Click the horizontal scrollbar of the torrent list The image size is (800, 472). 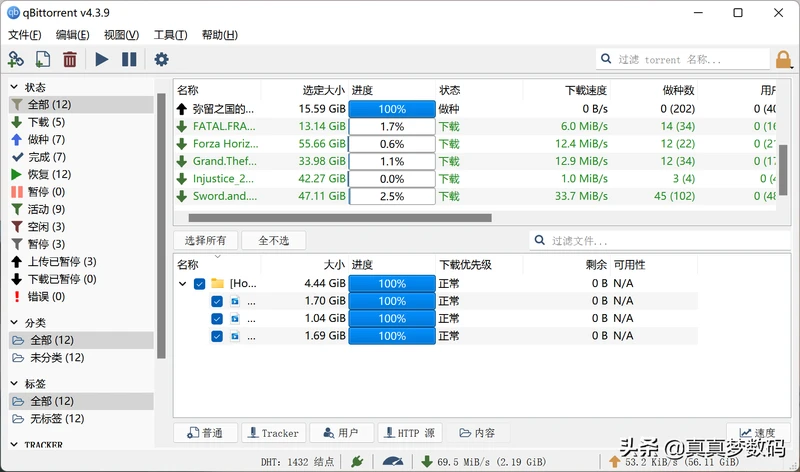click(x=340, y=218)
